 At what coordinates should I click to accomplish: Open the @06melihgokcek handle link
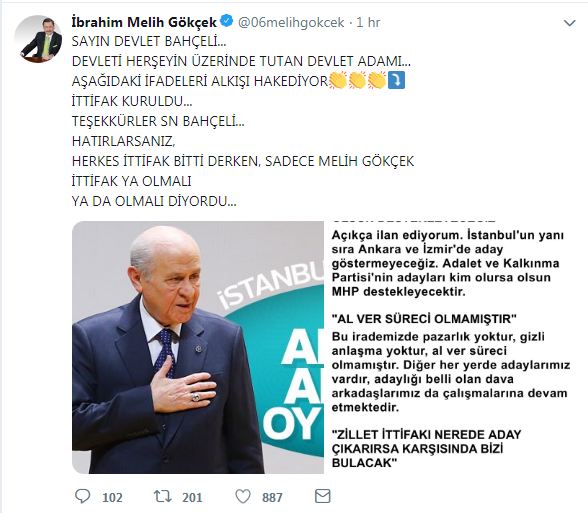point(291,22)
